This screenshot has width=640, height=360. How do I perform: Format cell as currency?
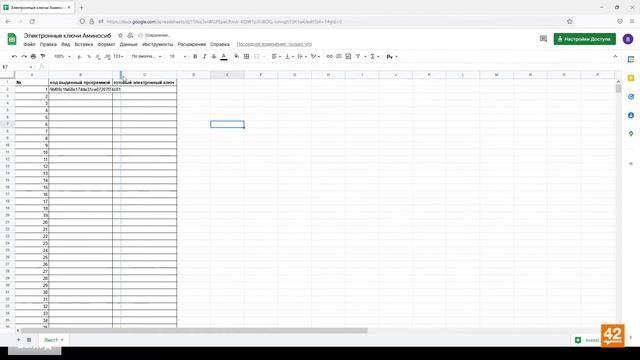coord(79,56)
